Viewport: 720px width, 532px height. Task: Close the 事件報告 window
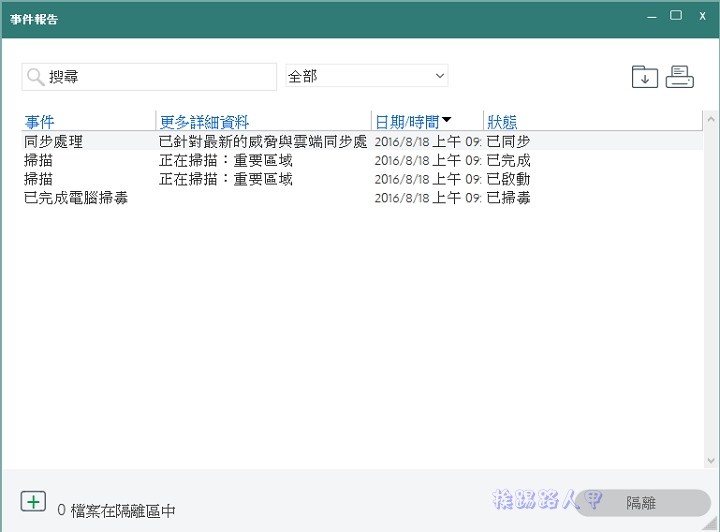tap(703, 16)
